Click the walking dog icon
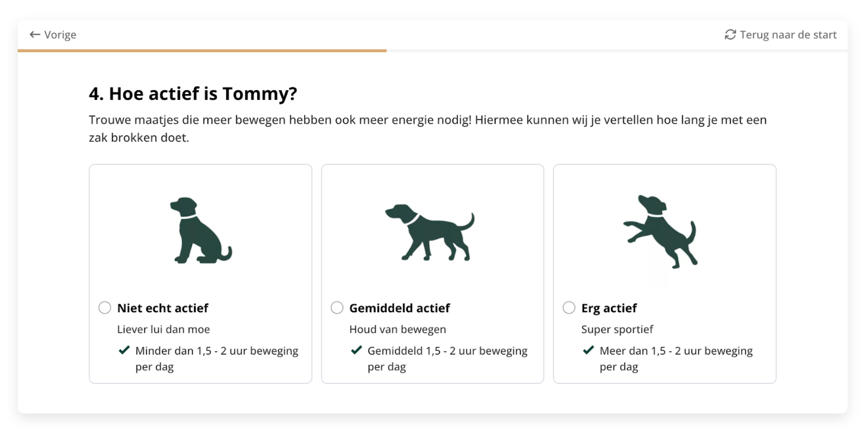864x431 pixels. coord(430,232)
